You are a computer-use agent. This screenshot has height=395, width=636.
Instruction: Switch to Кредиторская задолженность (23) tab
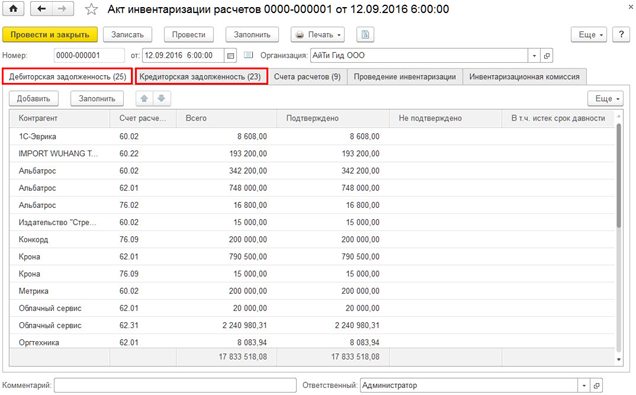point(201,77)
